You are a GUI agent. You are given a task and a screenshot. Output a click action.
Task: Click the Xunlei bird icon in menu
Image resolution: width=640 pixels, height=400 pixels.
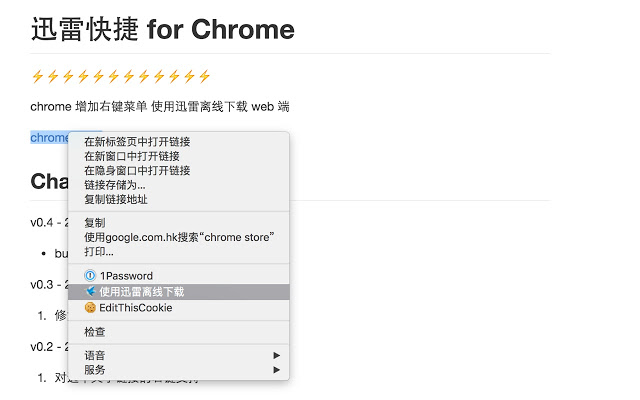tap(90, 291)
